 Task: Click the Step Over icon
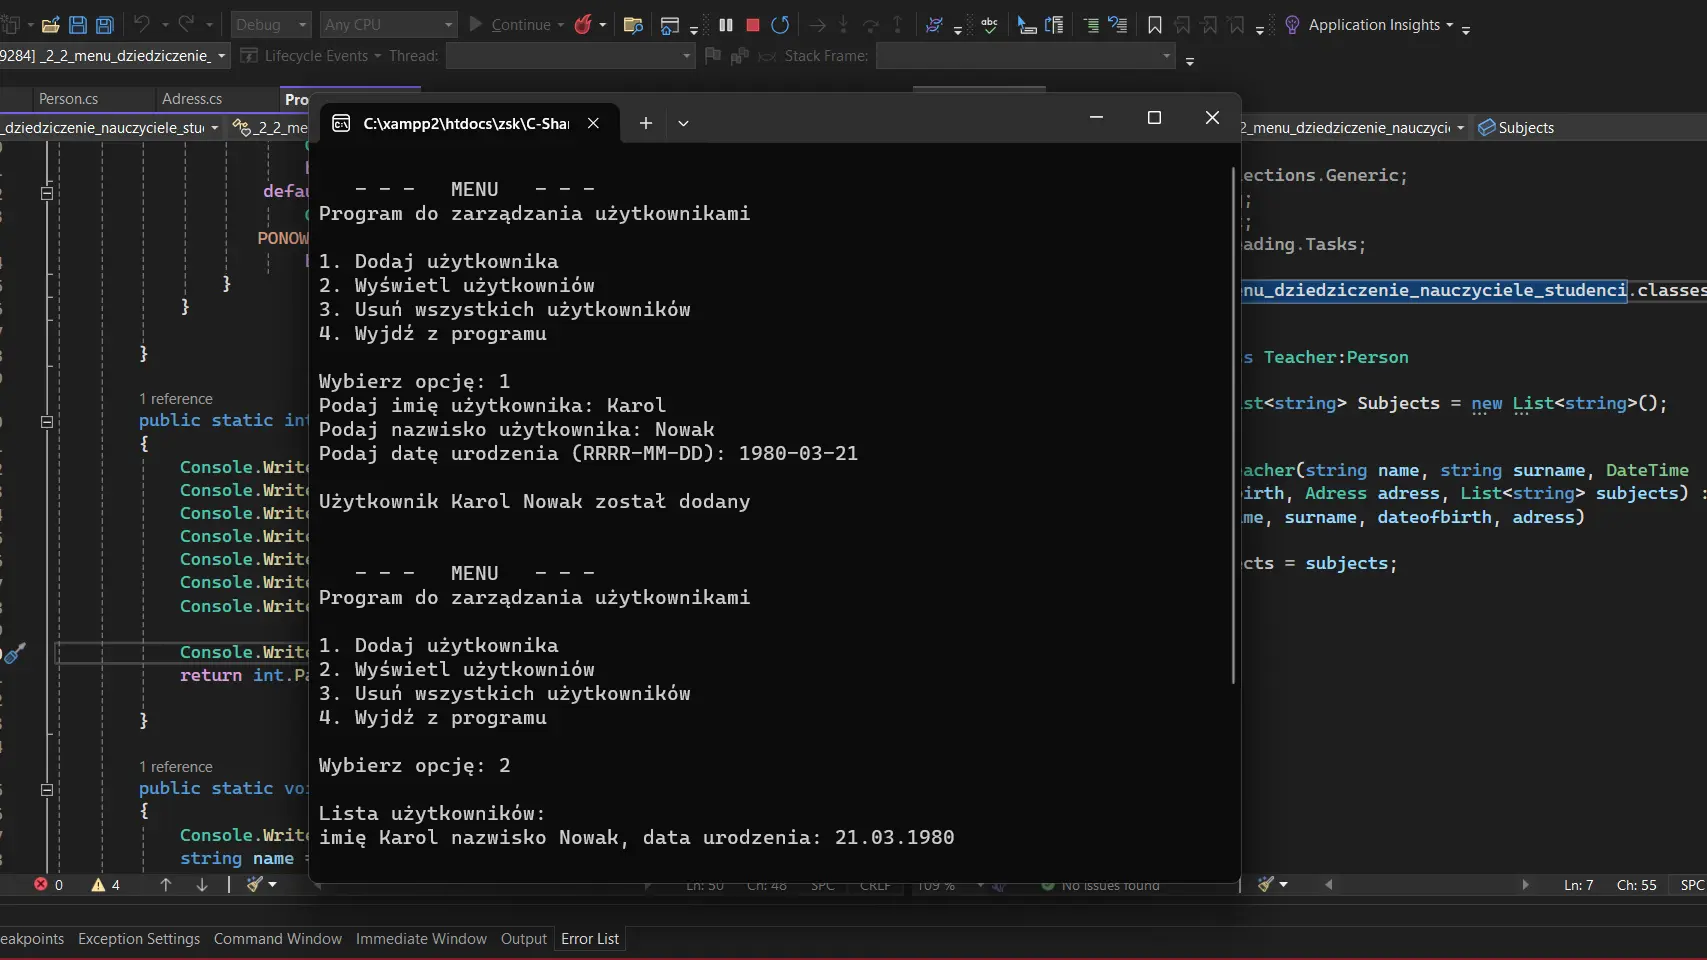click(870, 25)
